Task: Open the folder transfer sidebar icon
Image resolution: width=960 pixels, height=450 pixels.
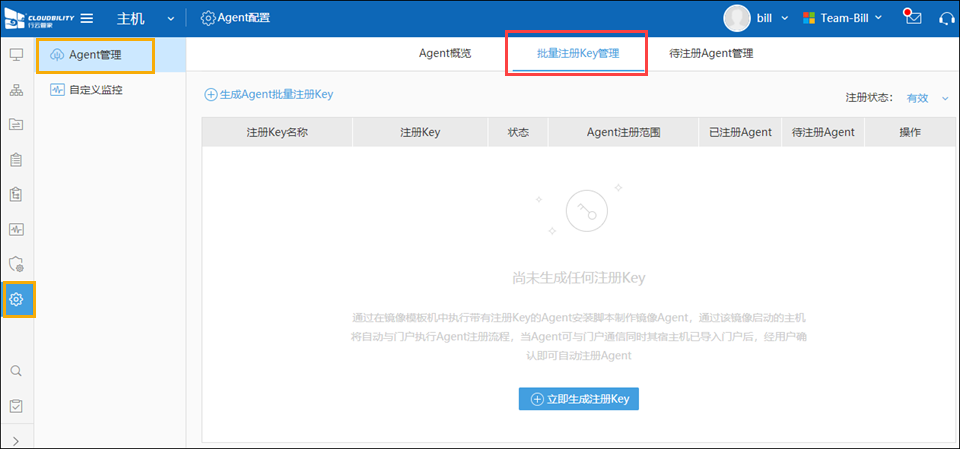Action: click(17, 125)
